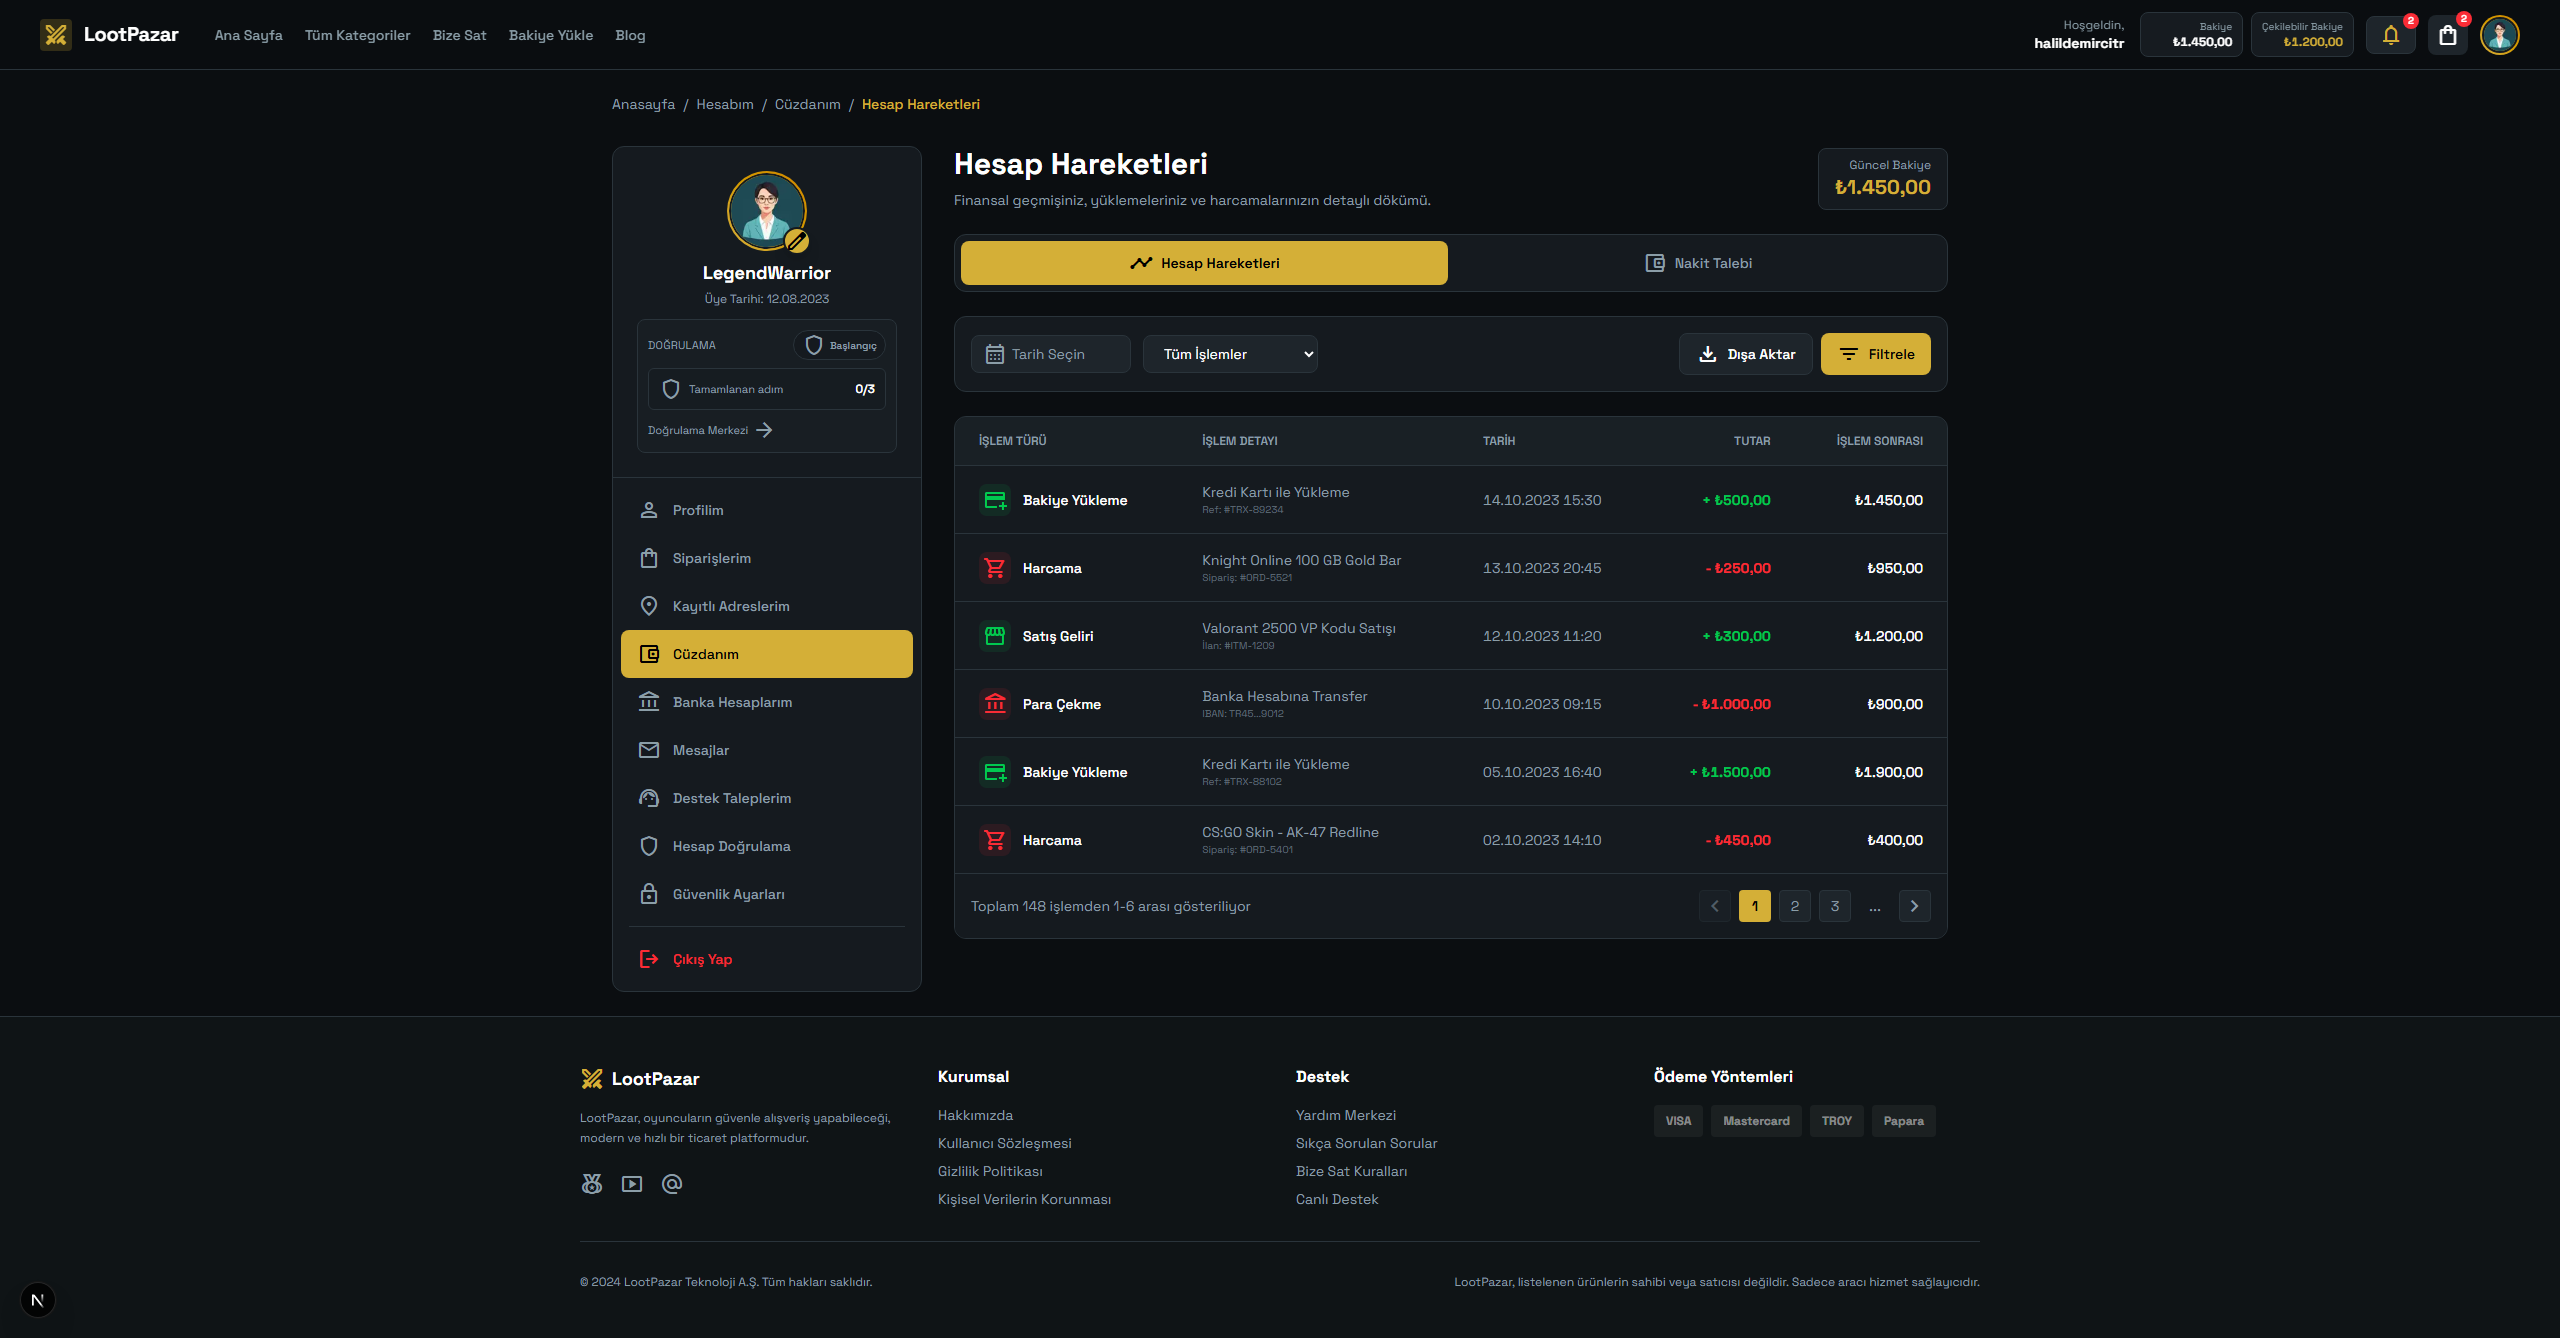Switch to the Nakit Talebi tab
The height and width of the screenshot is (1338, 2560).
click(1698, 263)
